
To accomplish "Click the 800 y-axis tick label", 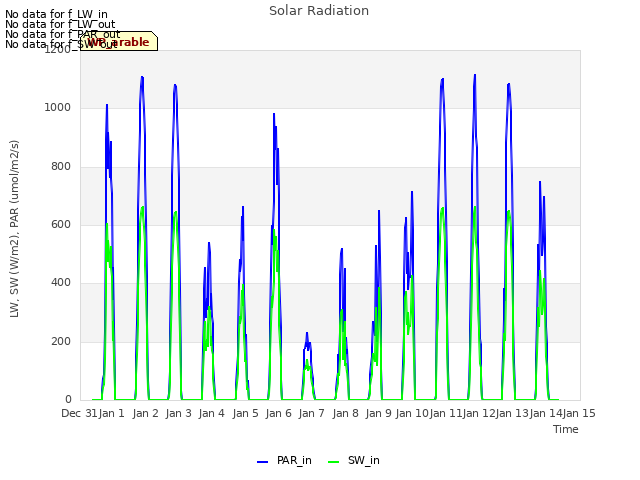I will pyautogui.click(x=61, y=167).
